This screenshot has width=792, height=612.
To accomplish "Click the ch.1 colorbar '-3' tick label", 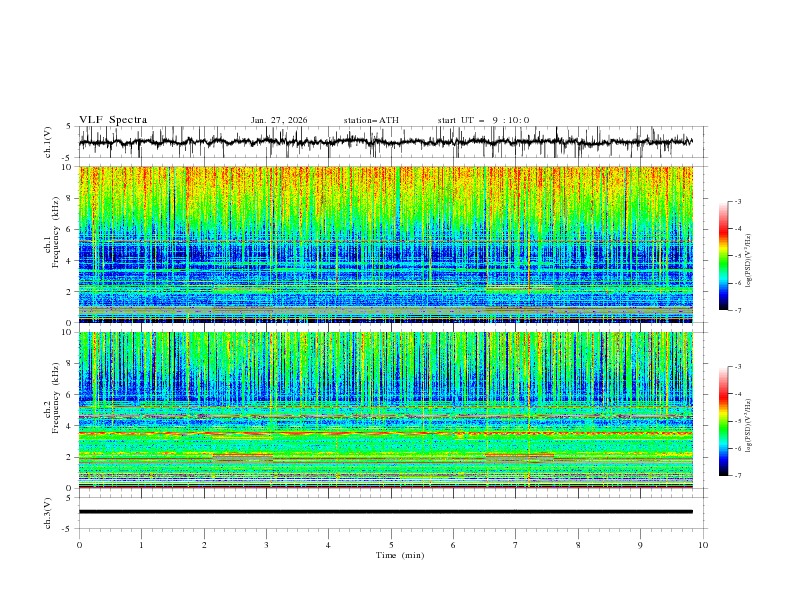I will pos(738,201).
